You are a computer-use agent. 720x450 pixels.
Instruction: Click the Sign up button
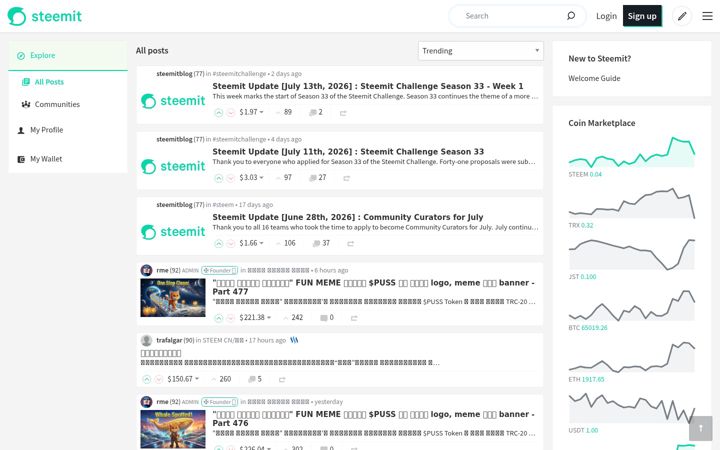[642, 16]
